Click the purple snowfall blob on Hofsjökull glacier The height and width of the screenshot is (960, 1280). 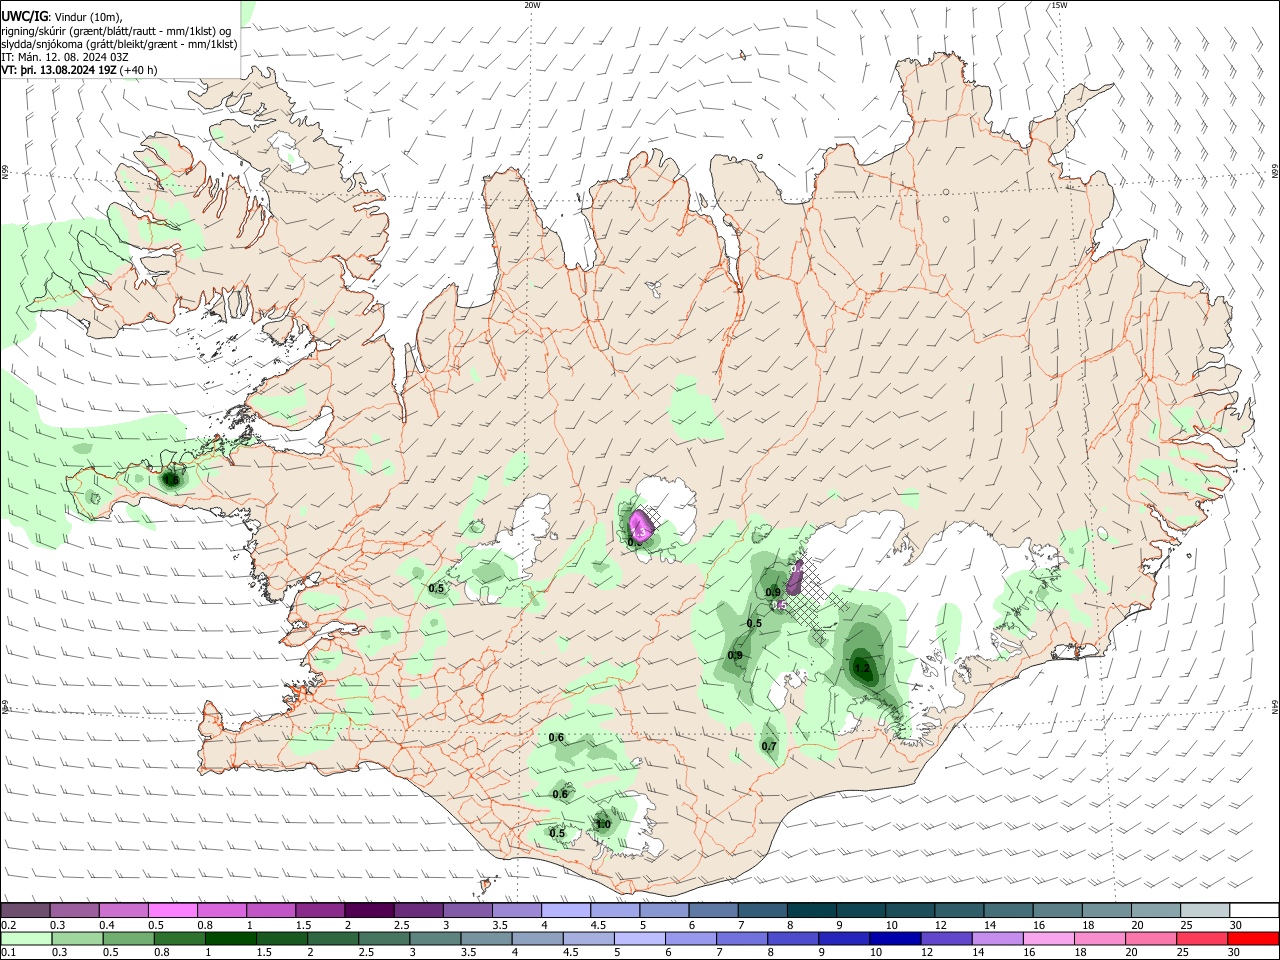(x=641, y=524)
